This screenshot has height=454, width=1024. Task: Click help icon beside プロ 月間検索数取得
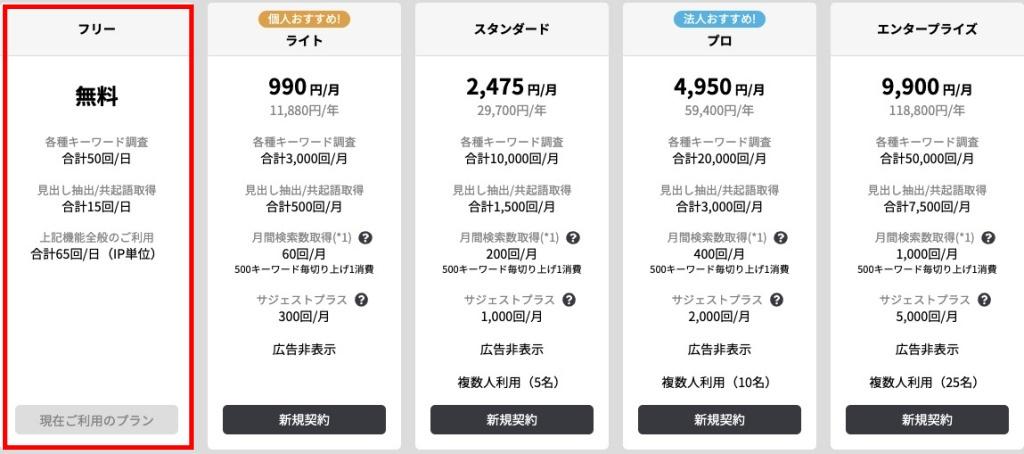780,238
